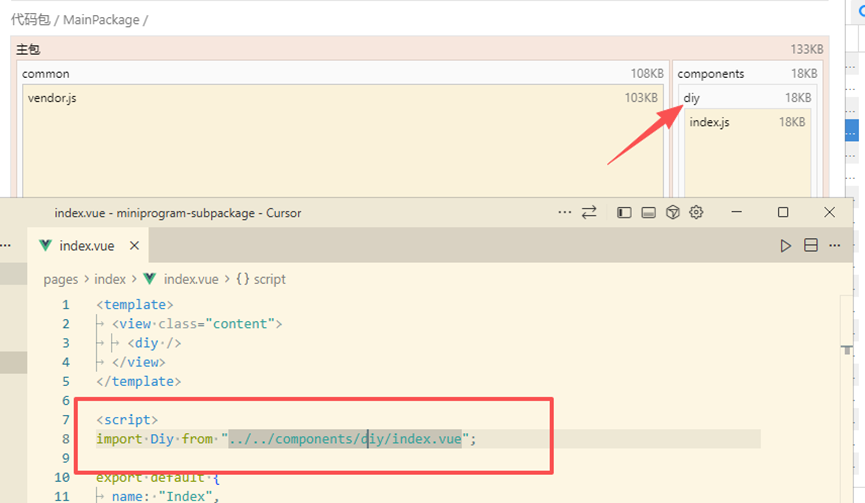865x503 pixels.
Task: Click the 代码包 breadcrumb link
Action: click(30, 19)
